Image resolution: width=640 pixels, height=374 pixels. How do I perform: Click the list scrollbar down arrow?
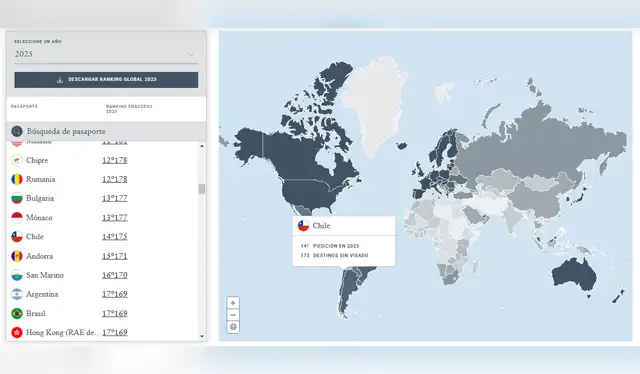202,336
